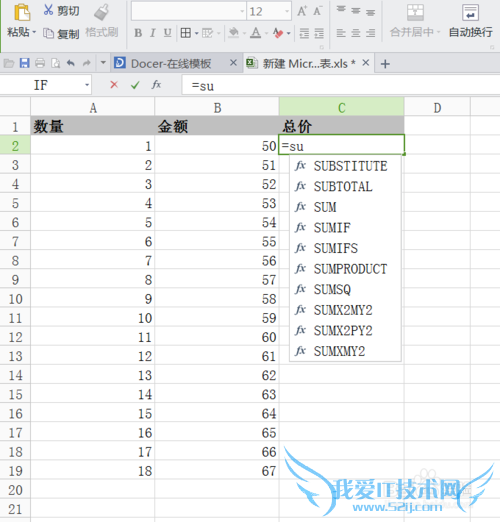This screenshot has width=500, height=522.
Task: Select row 10 header
Action: (x=15, y=299)
